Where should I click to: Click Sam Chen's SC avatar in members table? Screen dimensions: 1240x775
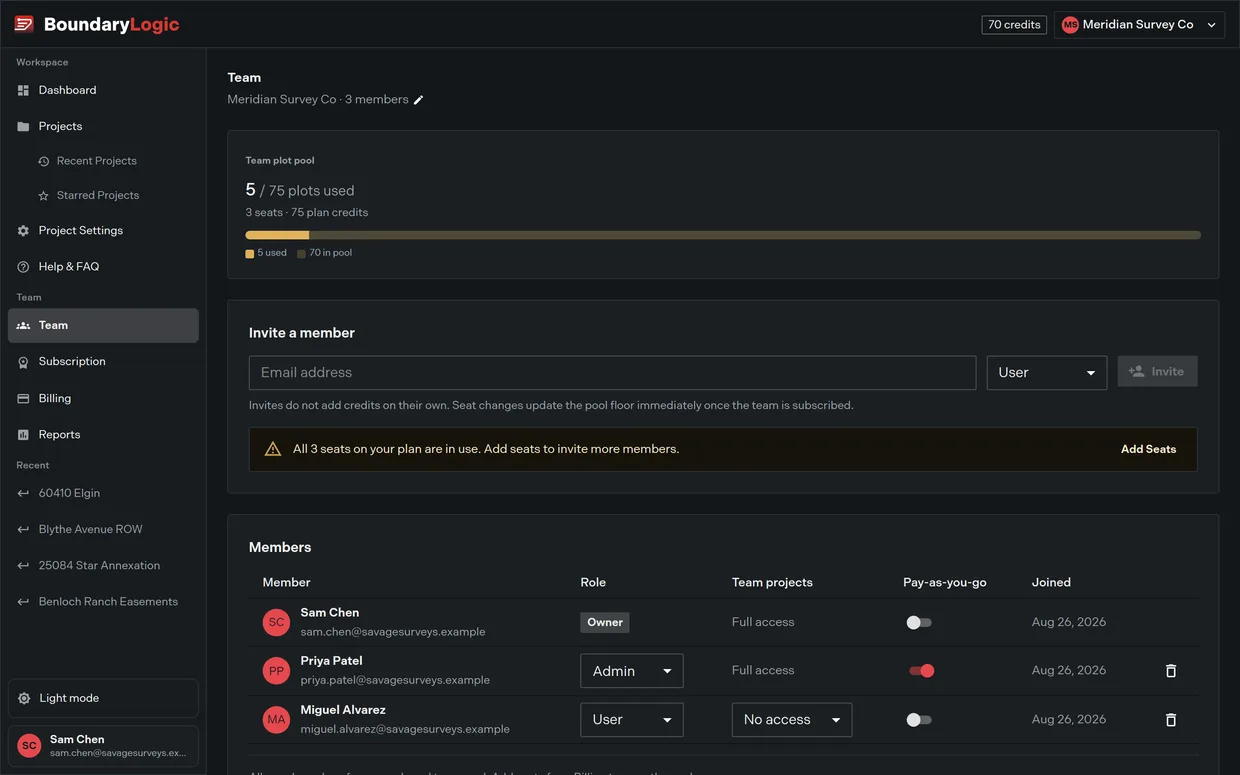coord(277,623)
